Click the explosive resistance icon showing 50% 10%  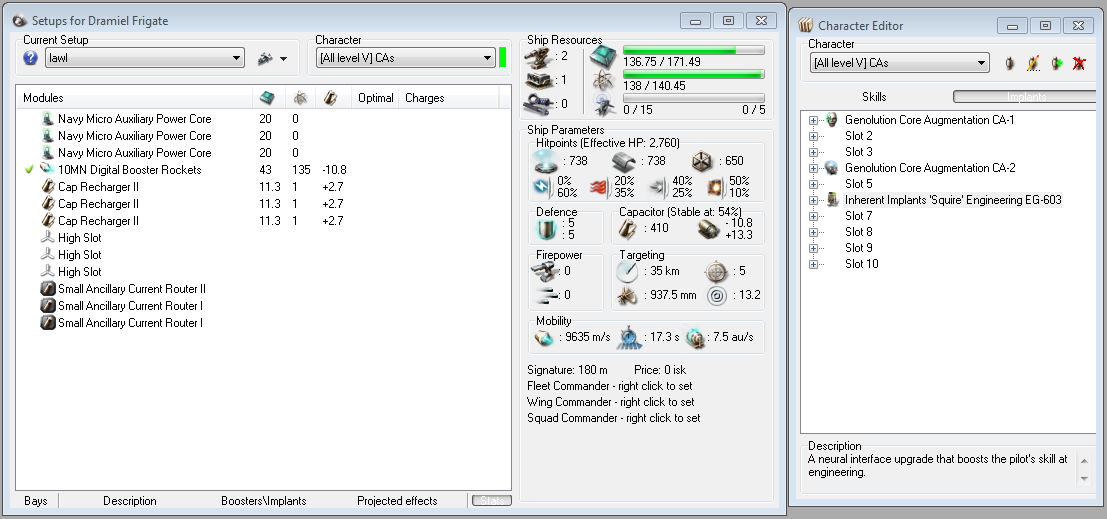(716, 187)
